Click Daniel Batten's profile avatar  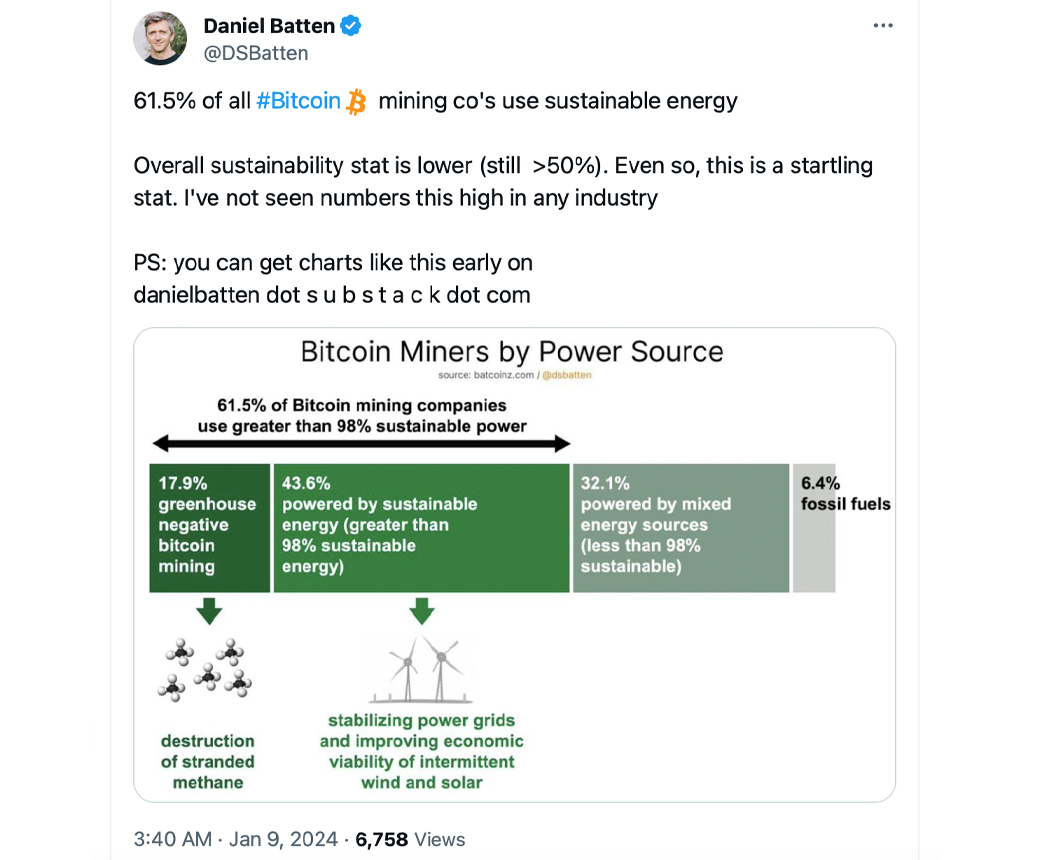coord(160,38)
